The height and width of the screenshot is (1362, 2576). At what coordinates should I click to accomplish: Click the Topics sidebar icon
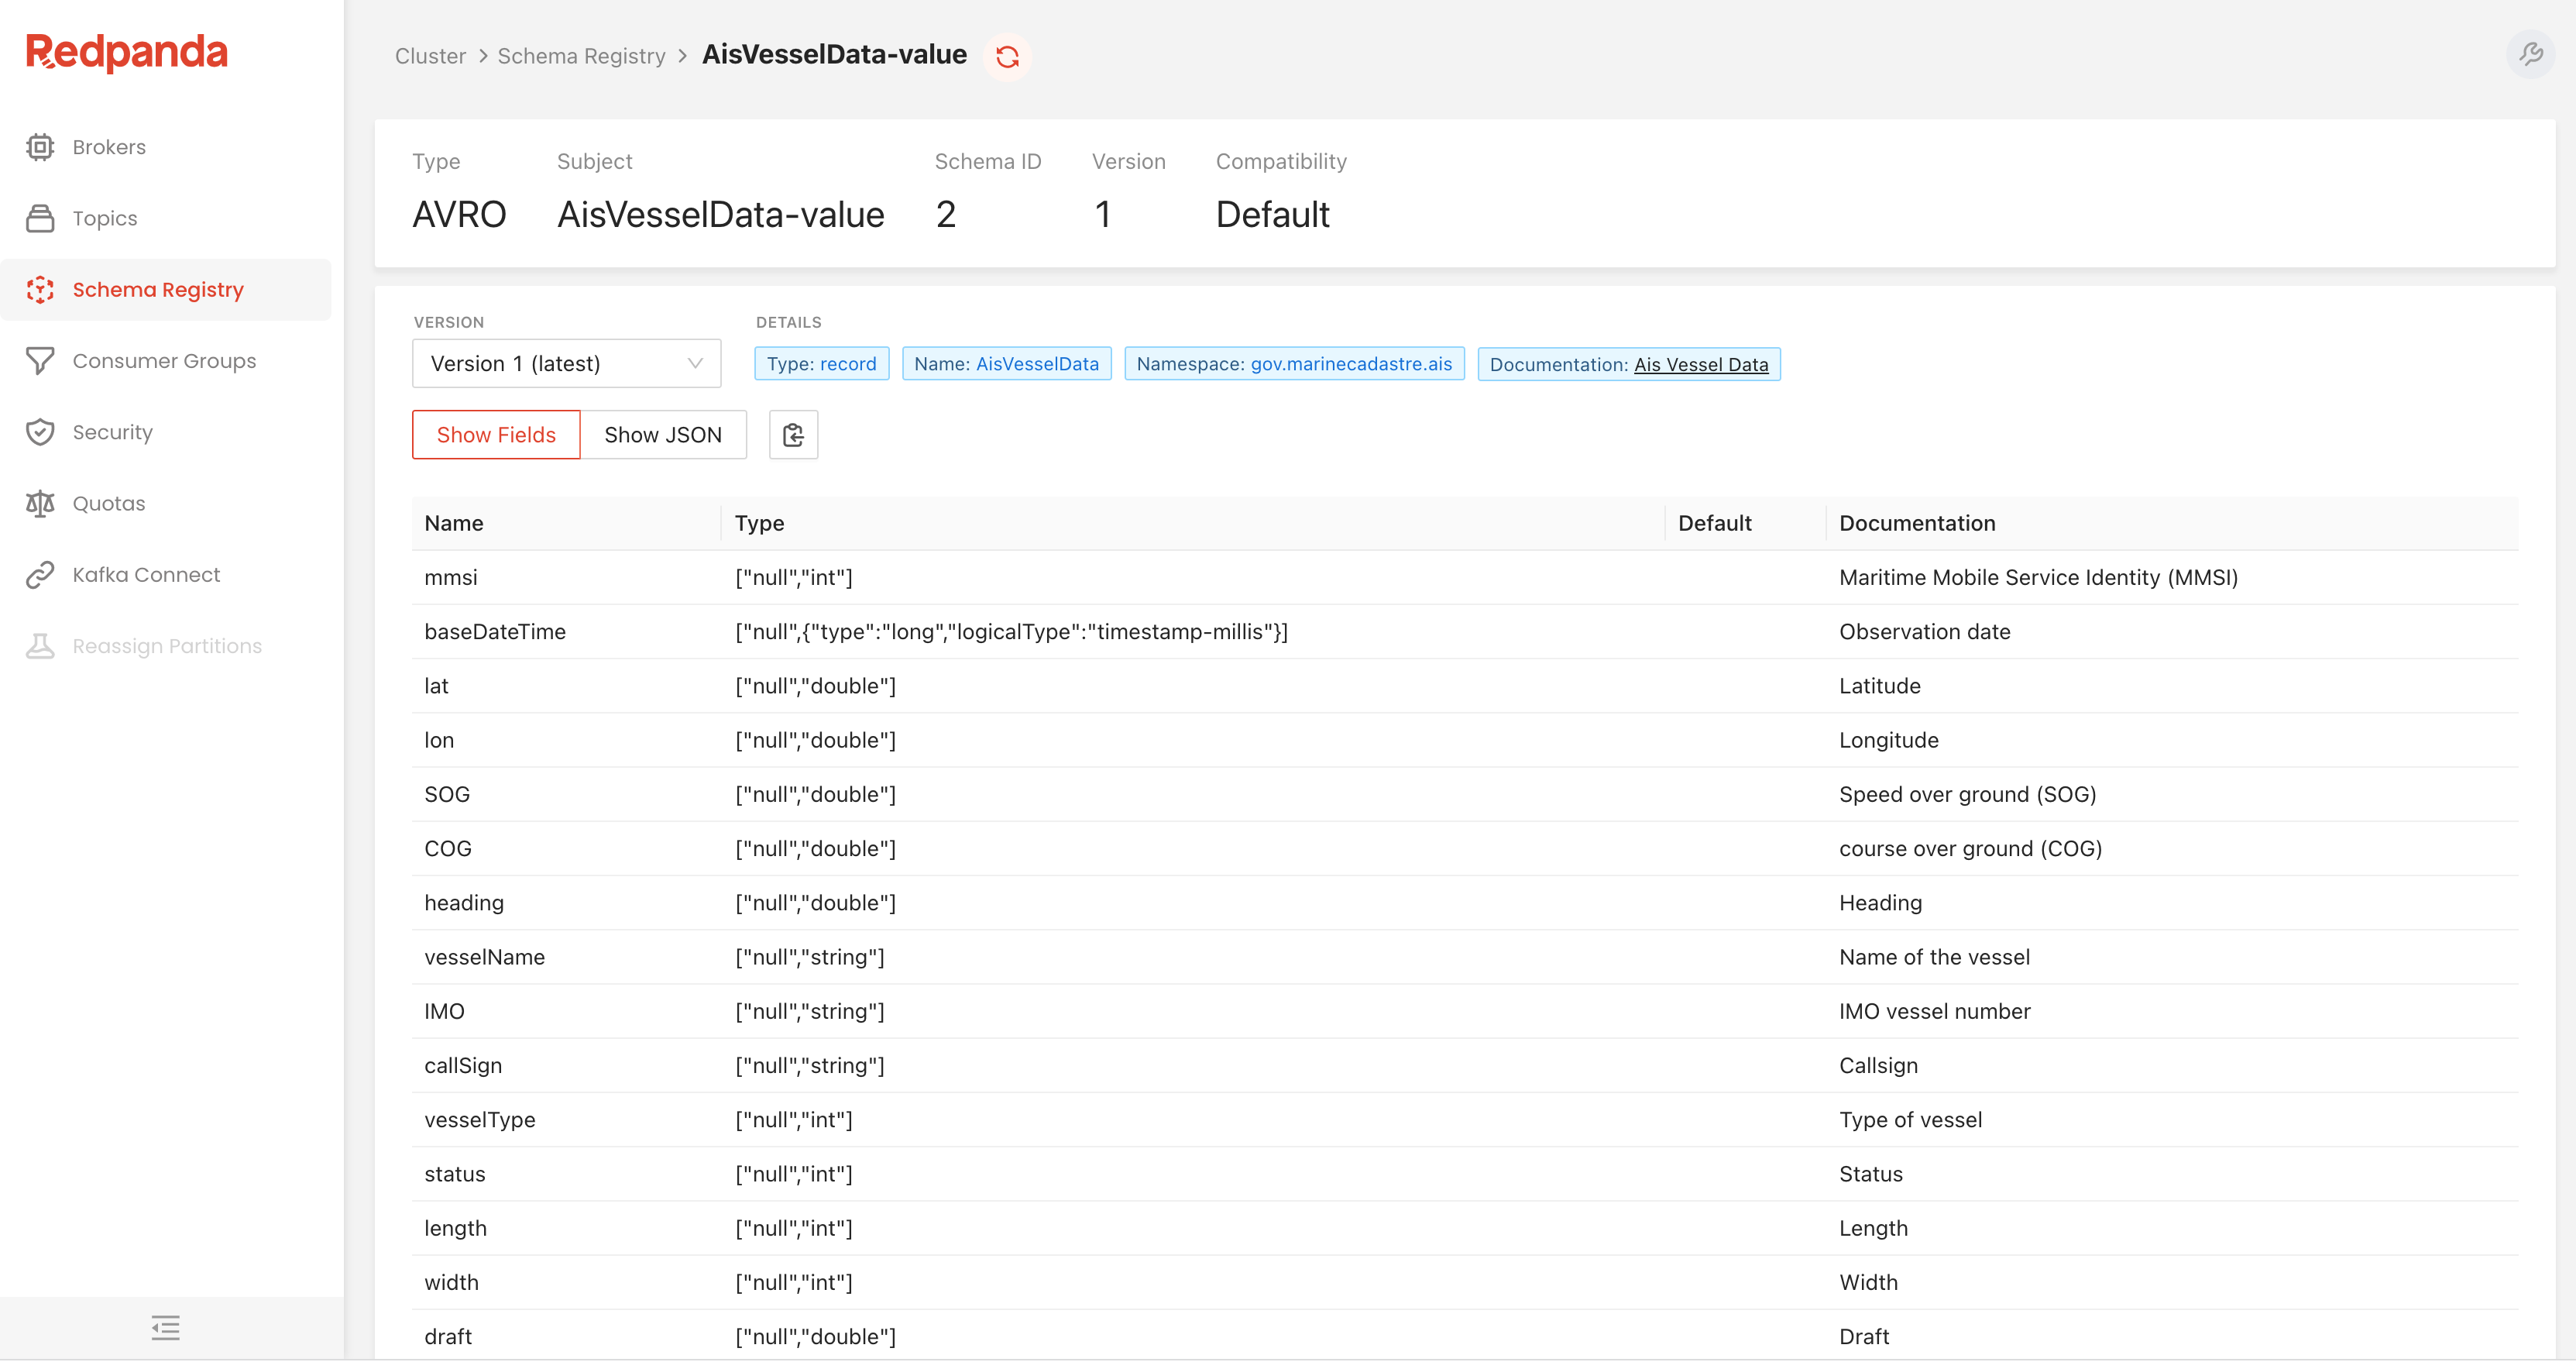(x=40, y=218)
